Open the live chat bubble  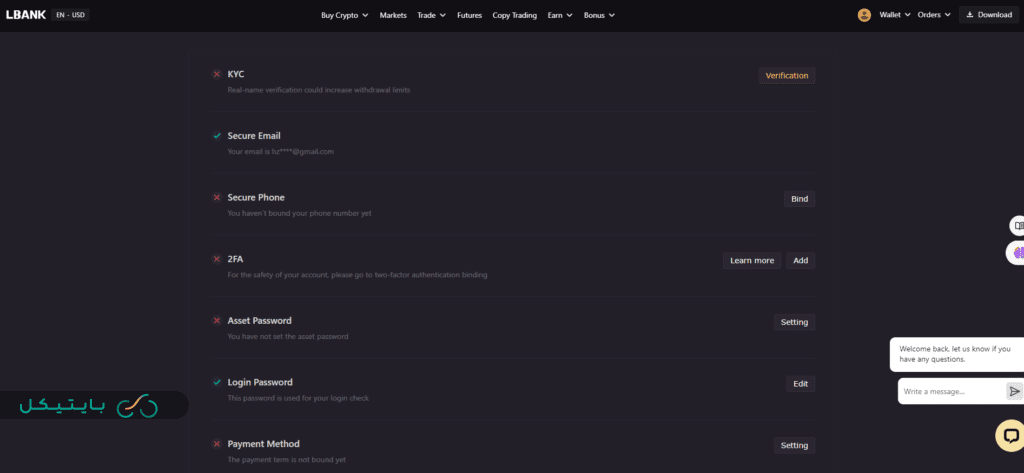coord(1010,435)
